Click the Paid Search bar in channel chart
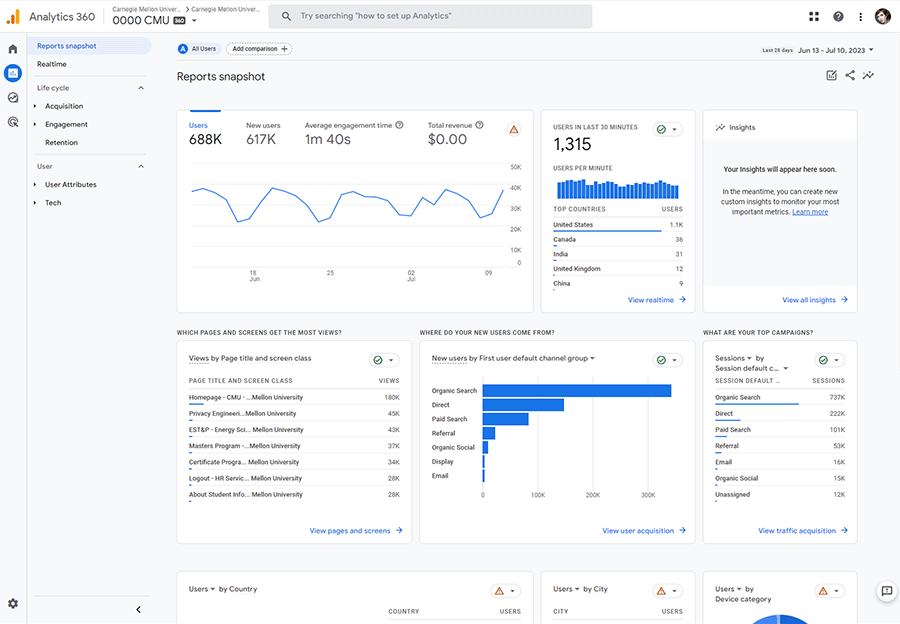 click(x=506, y=419)
